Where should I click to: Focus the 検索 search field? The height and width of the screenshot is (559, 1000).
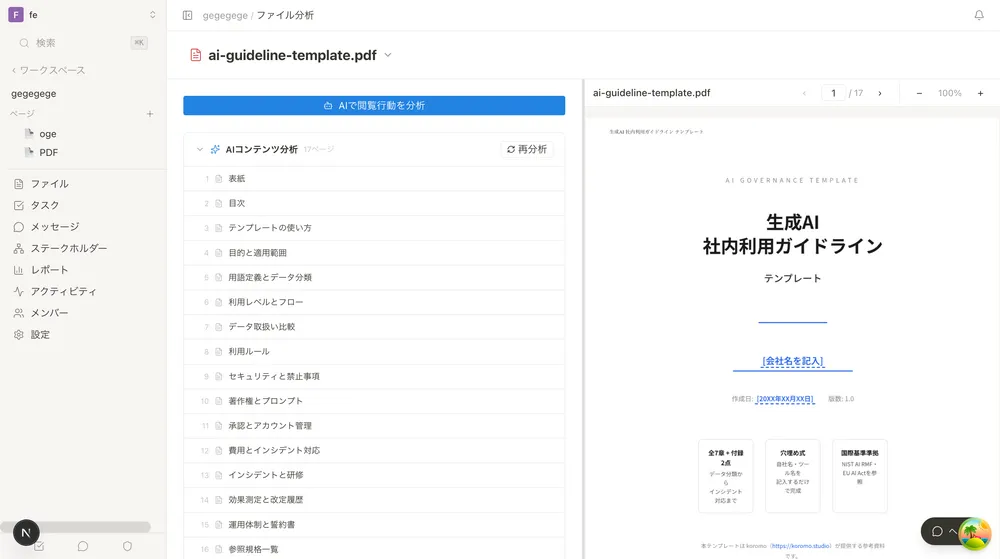[83, 43]
